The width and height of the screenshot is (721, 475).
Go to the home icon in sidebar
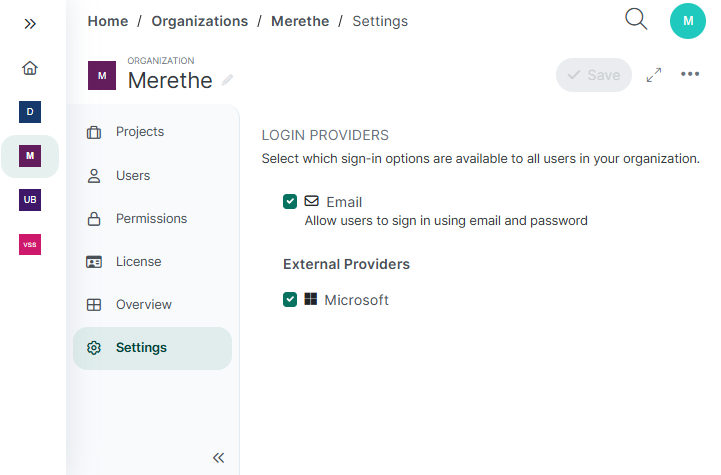click(x=30, y=68)
